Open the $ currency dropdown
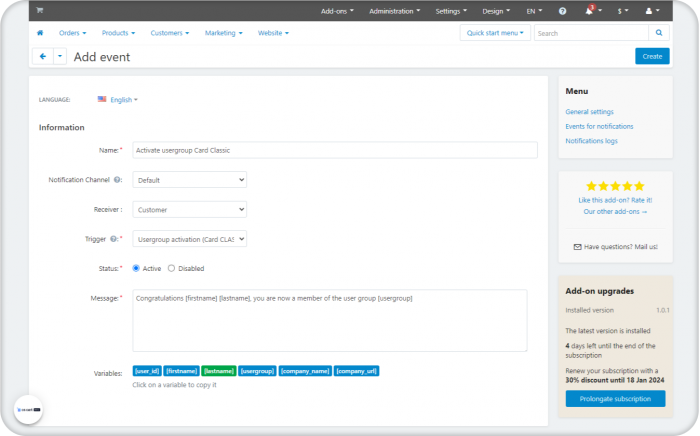 pos(623,11)
